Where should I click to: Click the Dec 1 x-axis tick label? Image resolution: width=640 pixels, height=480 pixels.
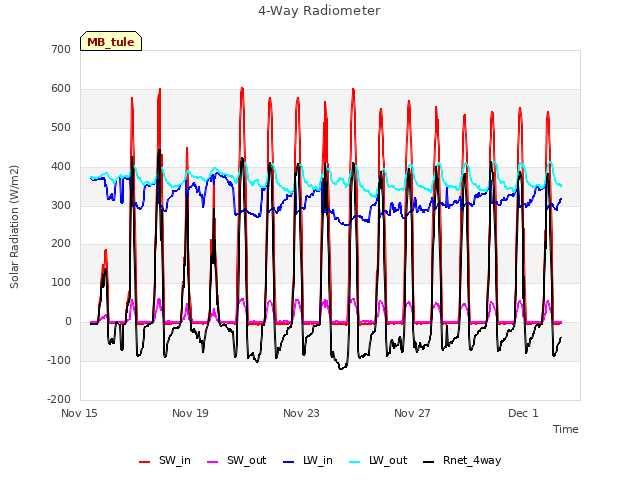pos(523,413)
